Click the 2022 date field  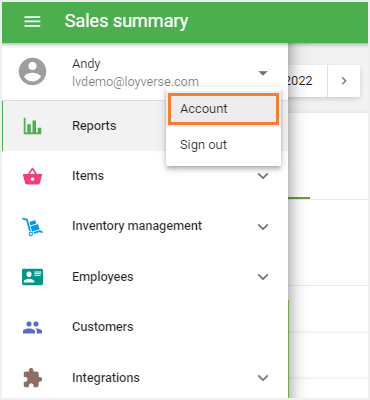click(307, 81)
